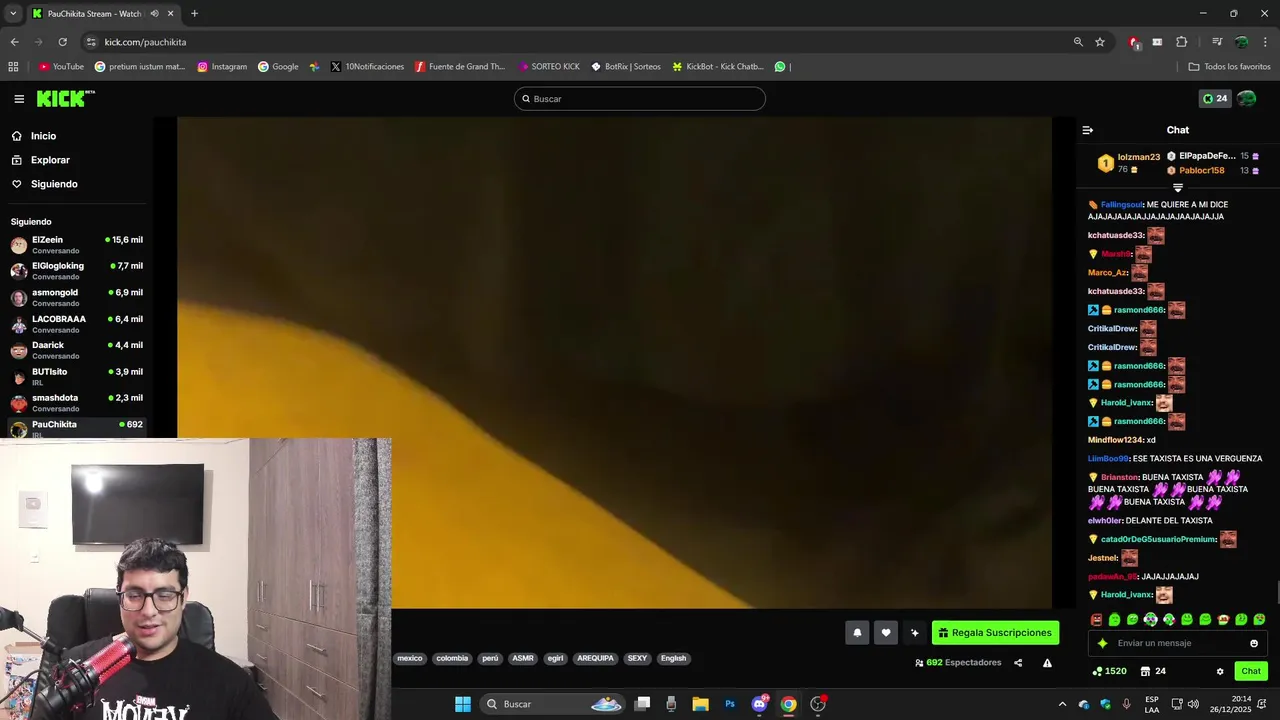This screenshot has height=720, width=1280.
Task: Open the LACOBRAAA channel in following list
Action: (76, 323)
